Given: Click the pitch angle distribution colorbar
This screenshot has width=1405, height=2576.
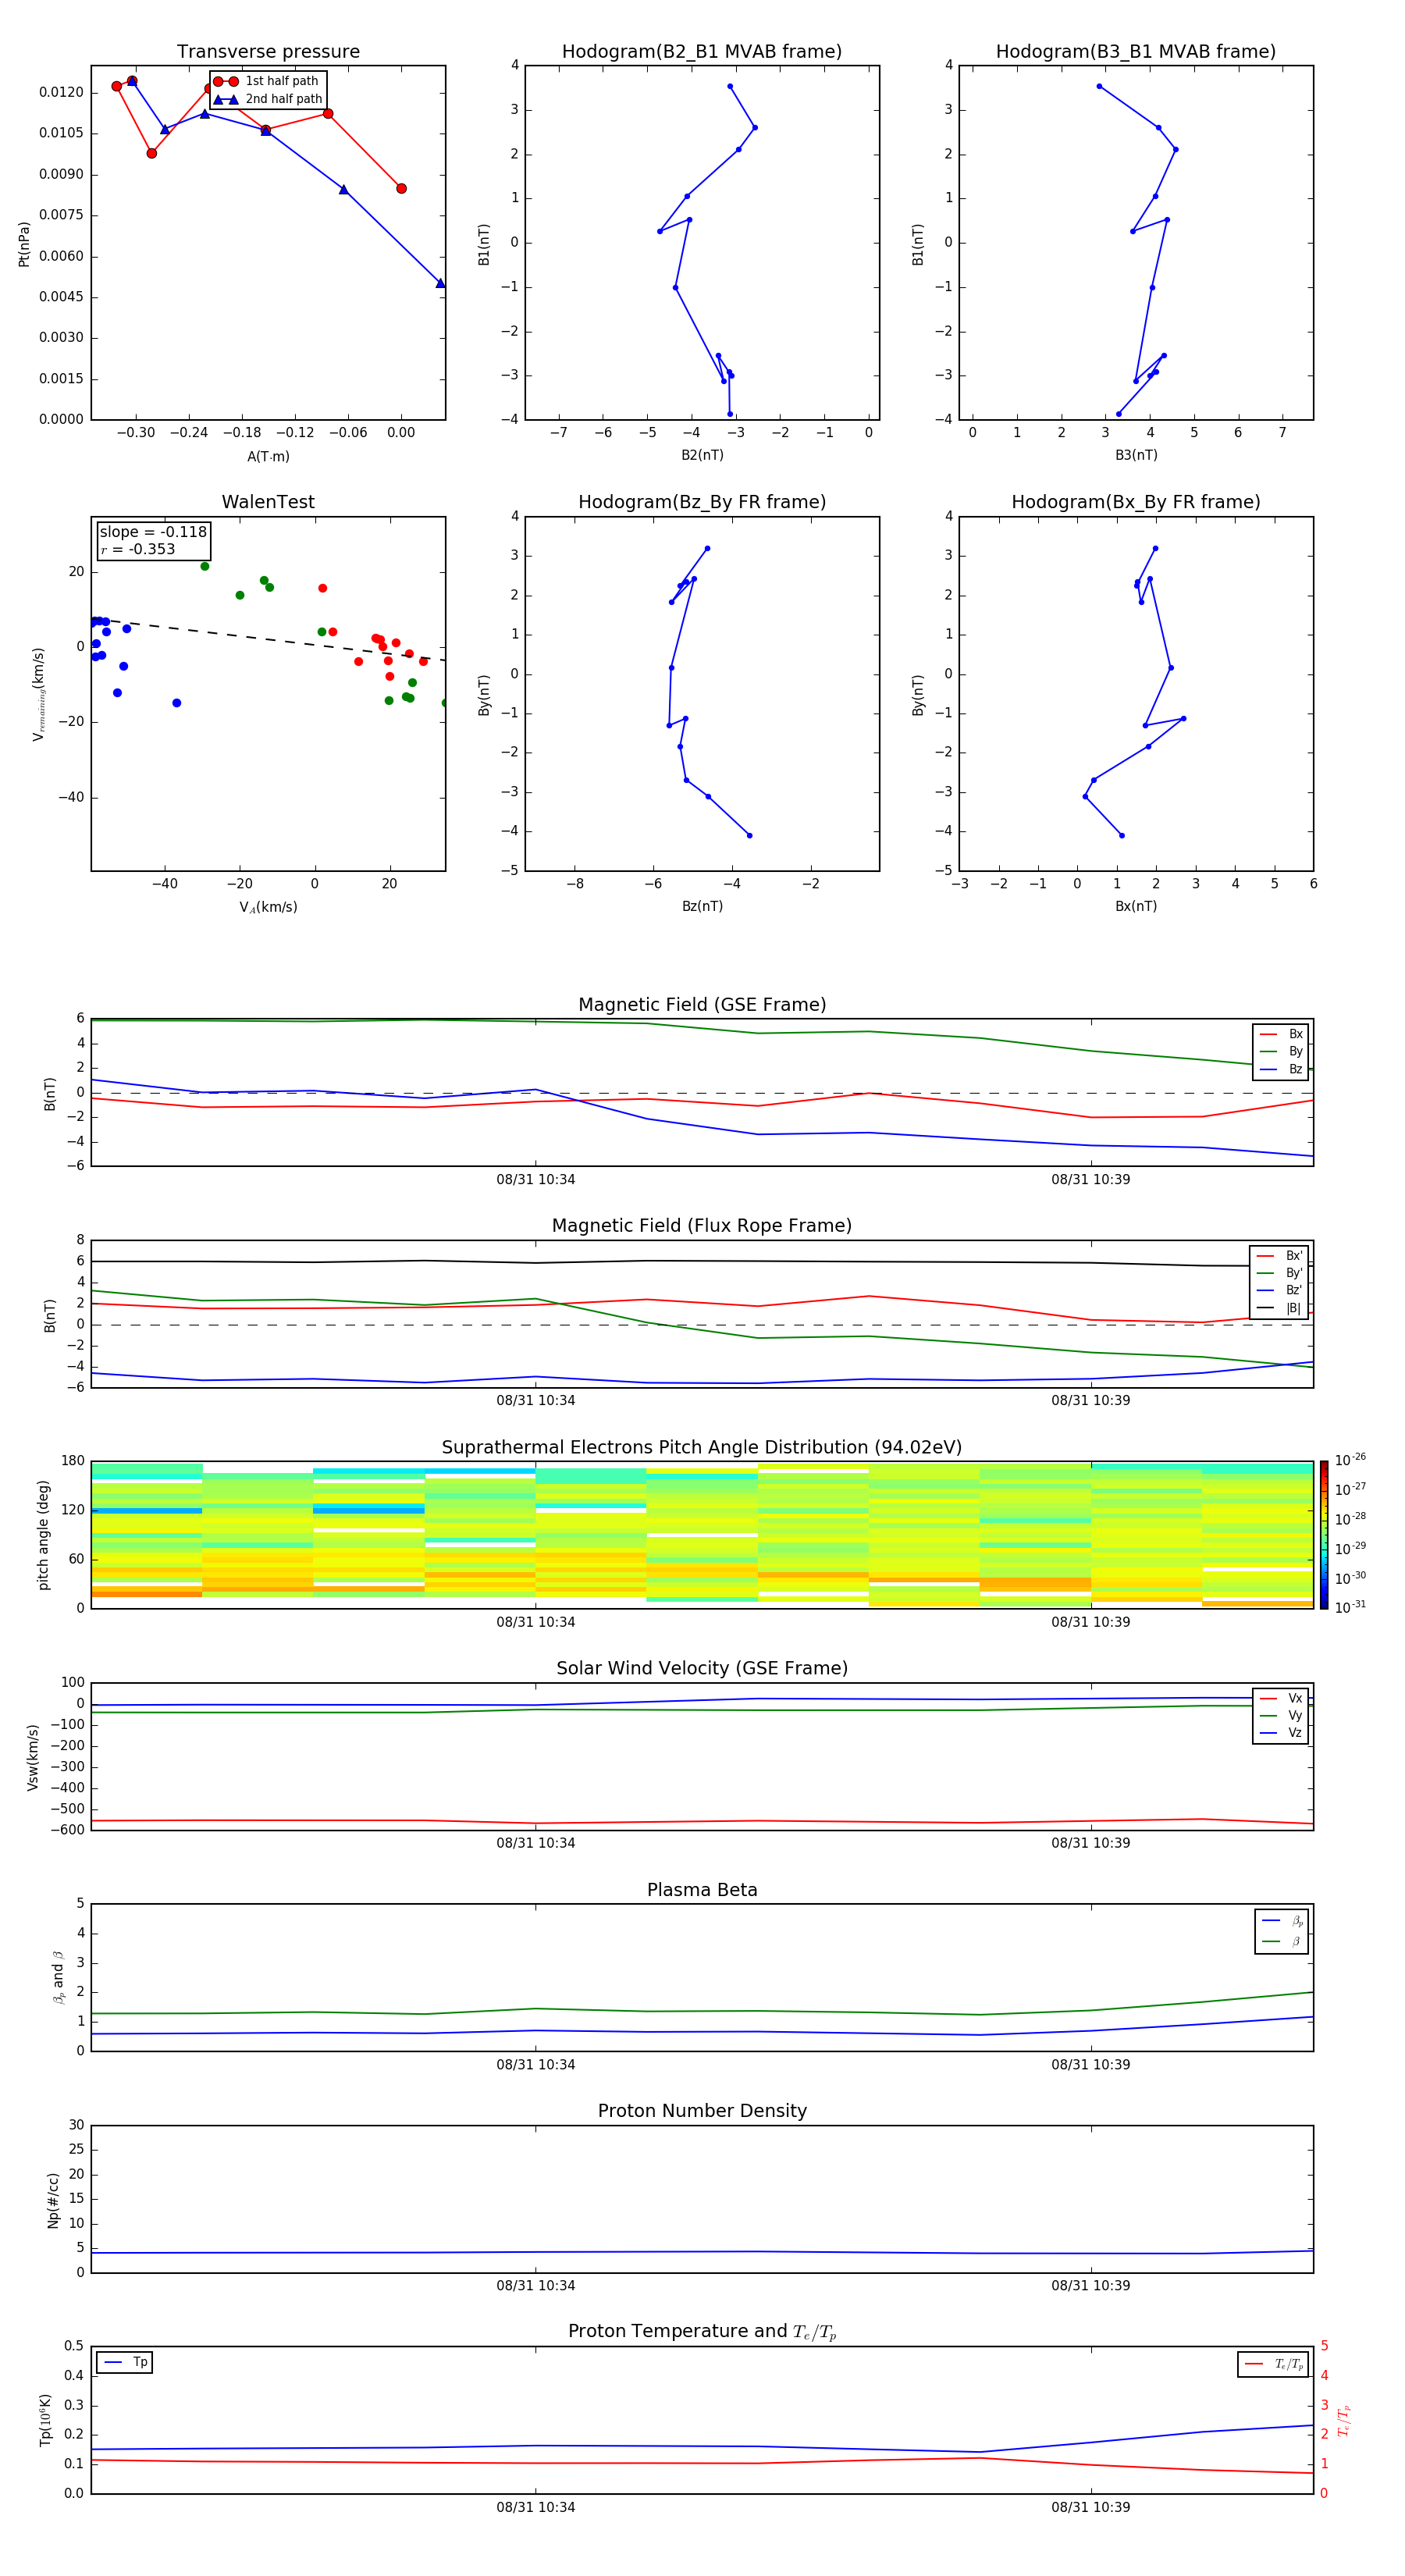Looking at the screenshot, I should click(x=1324, y=1535).
